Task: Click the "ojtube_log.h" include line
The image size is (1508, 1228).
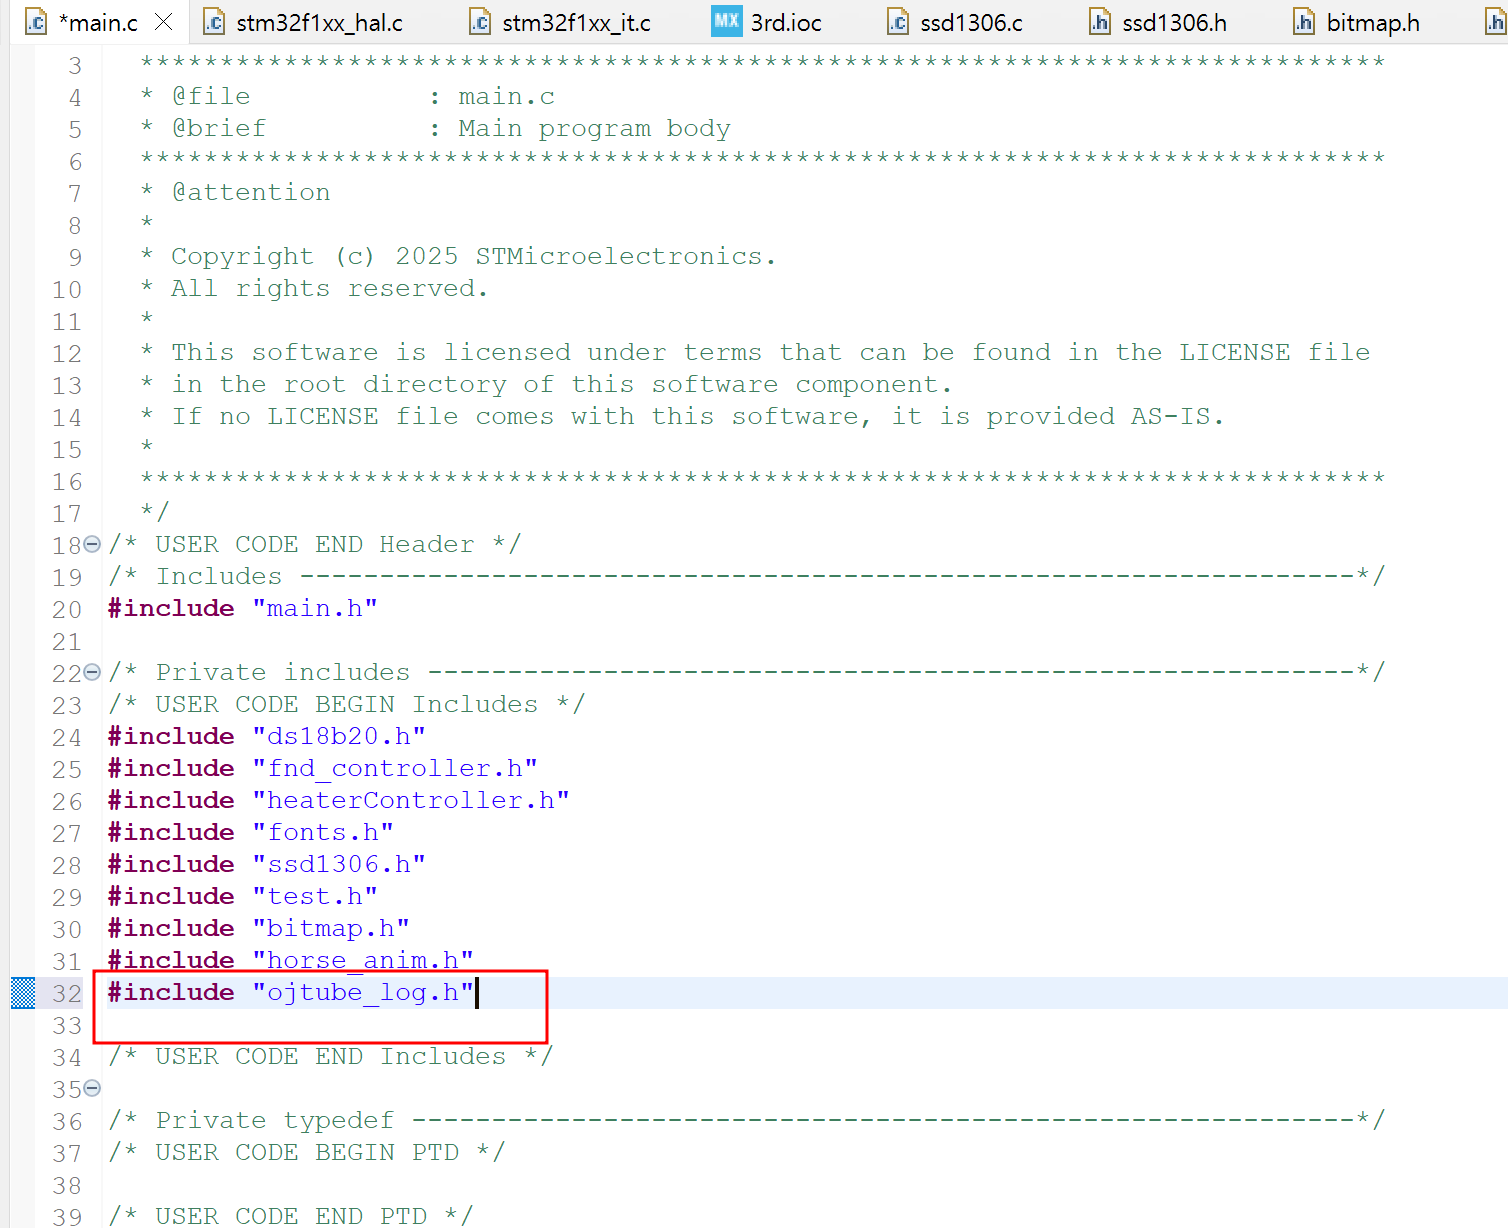Action: tap(291, 992)
